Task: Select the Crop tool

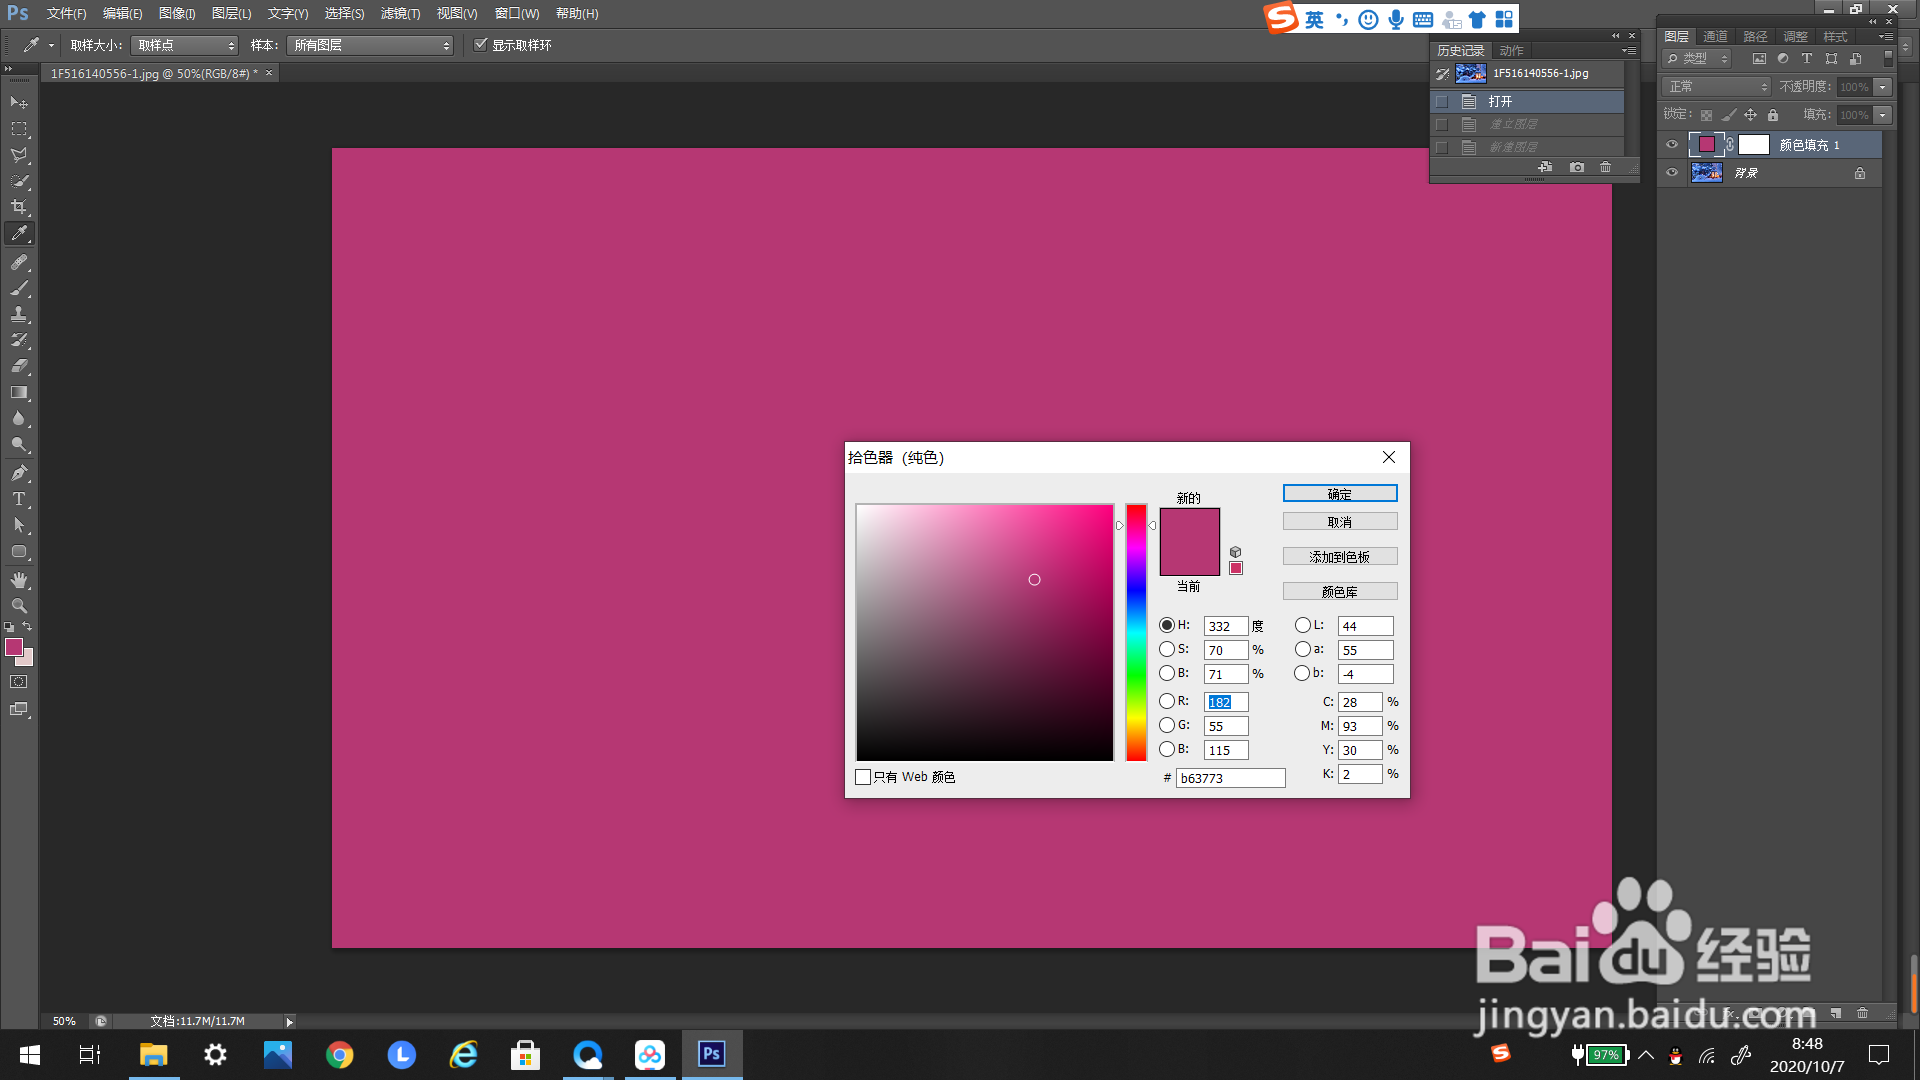Action: click(x=19, y=207)
